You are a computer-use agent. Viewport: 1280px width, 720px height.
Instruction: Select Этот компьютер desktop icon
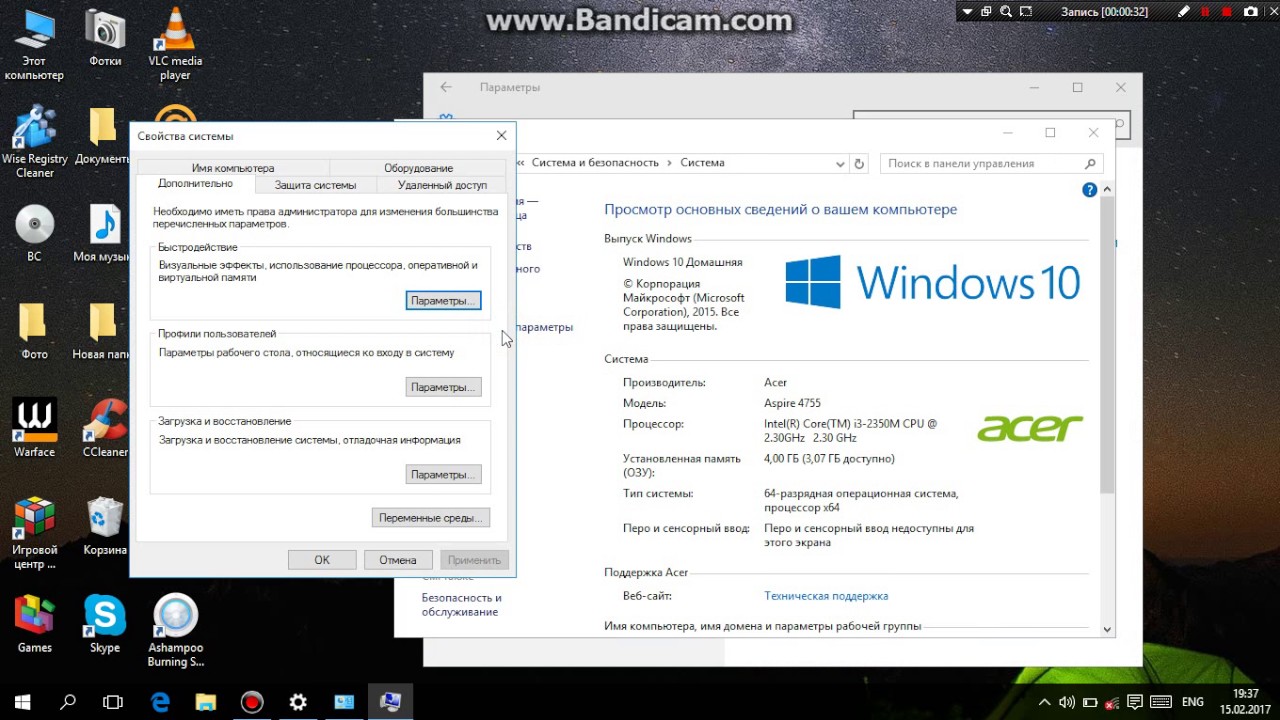(33, 45)
